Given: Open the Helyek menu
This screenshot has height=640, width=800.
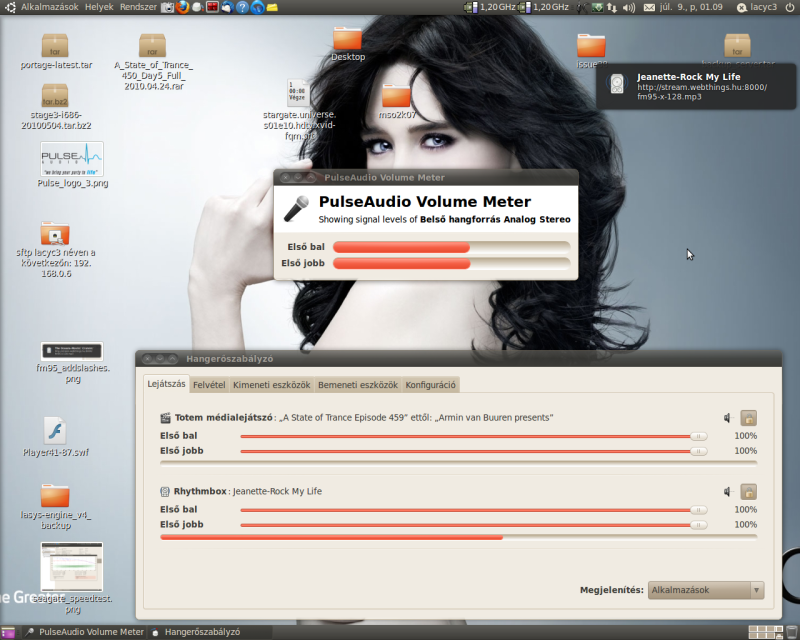Looking at the screenshot, I should 99,7.
